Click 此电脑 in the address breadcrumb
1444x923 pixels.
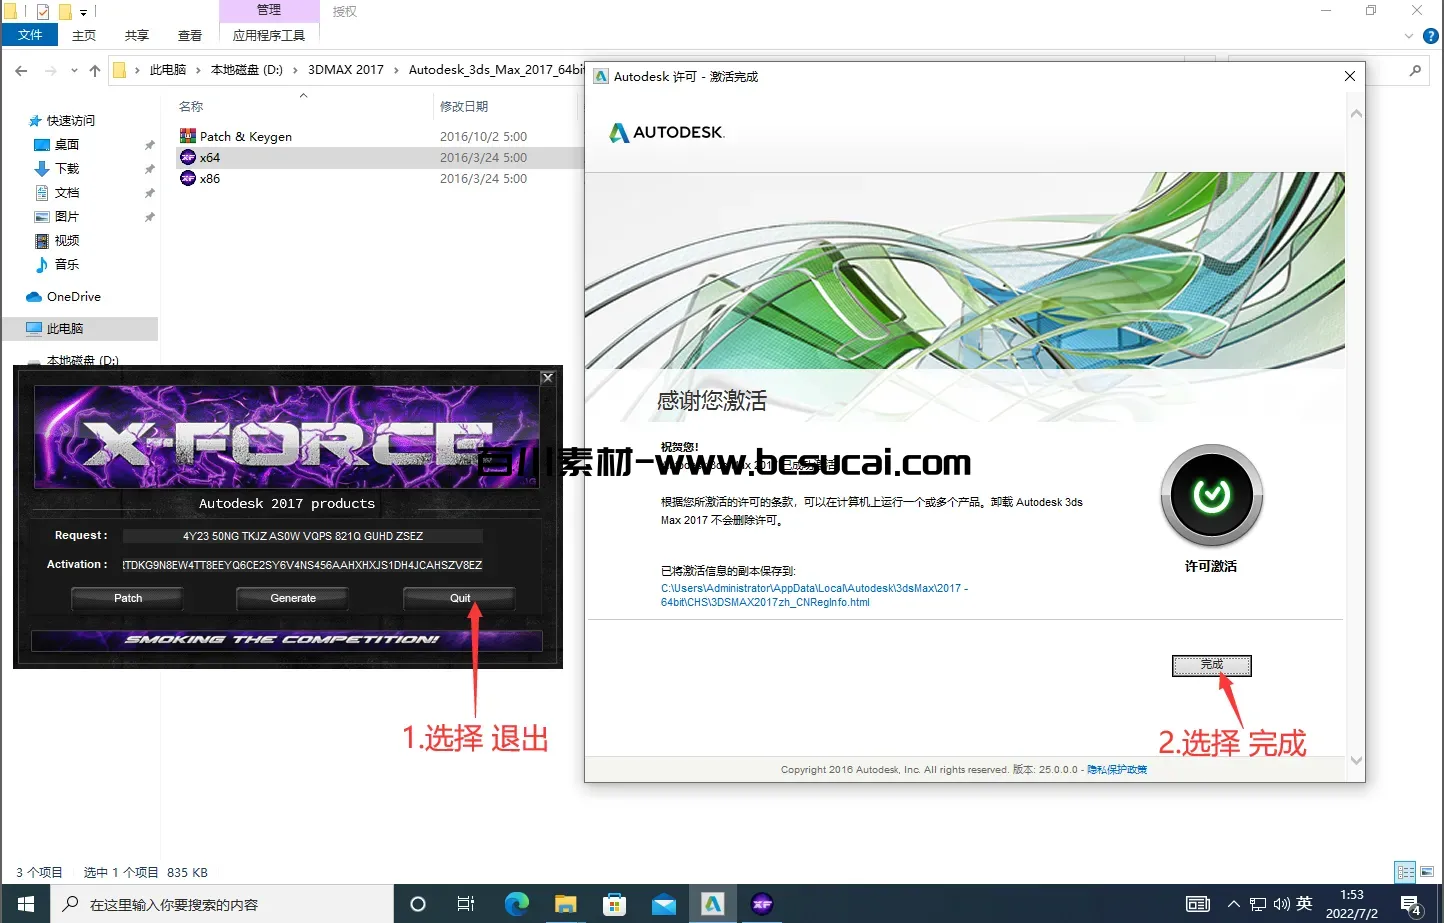tap(167, 70)
